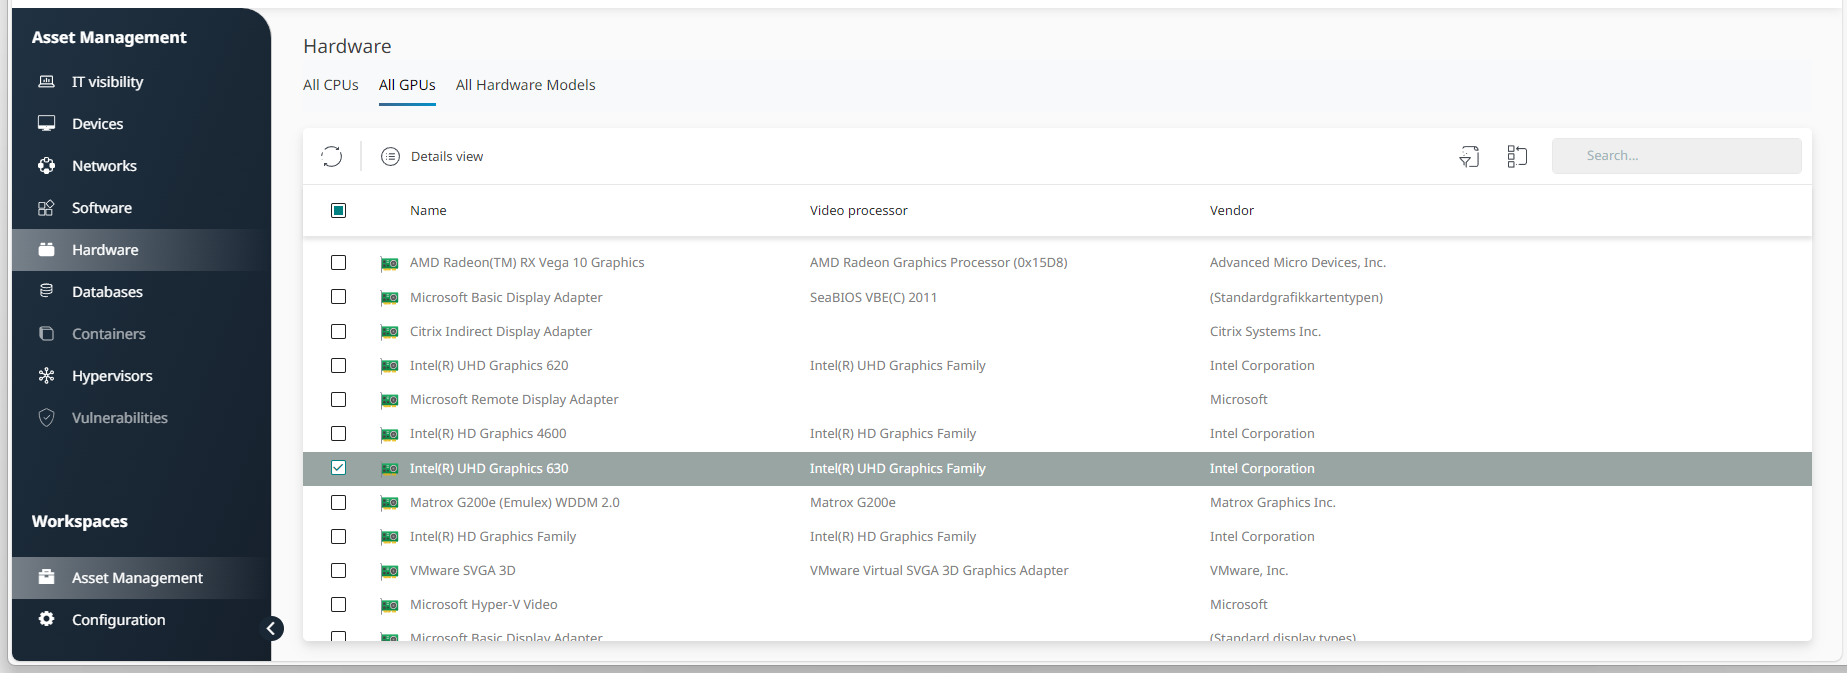Screen dimensions: 1847x673
Task: Click the GPU icon for VMware SVGA 3D
Action: pyautogui.click(x=389, y=571)
